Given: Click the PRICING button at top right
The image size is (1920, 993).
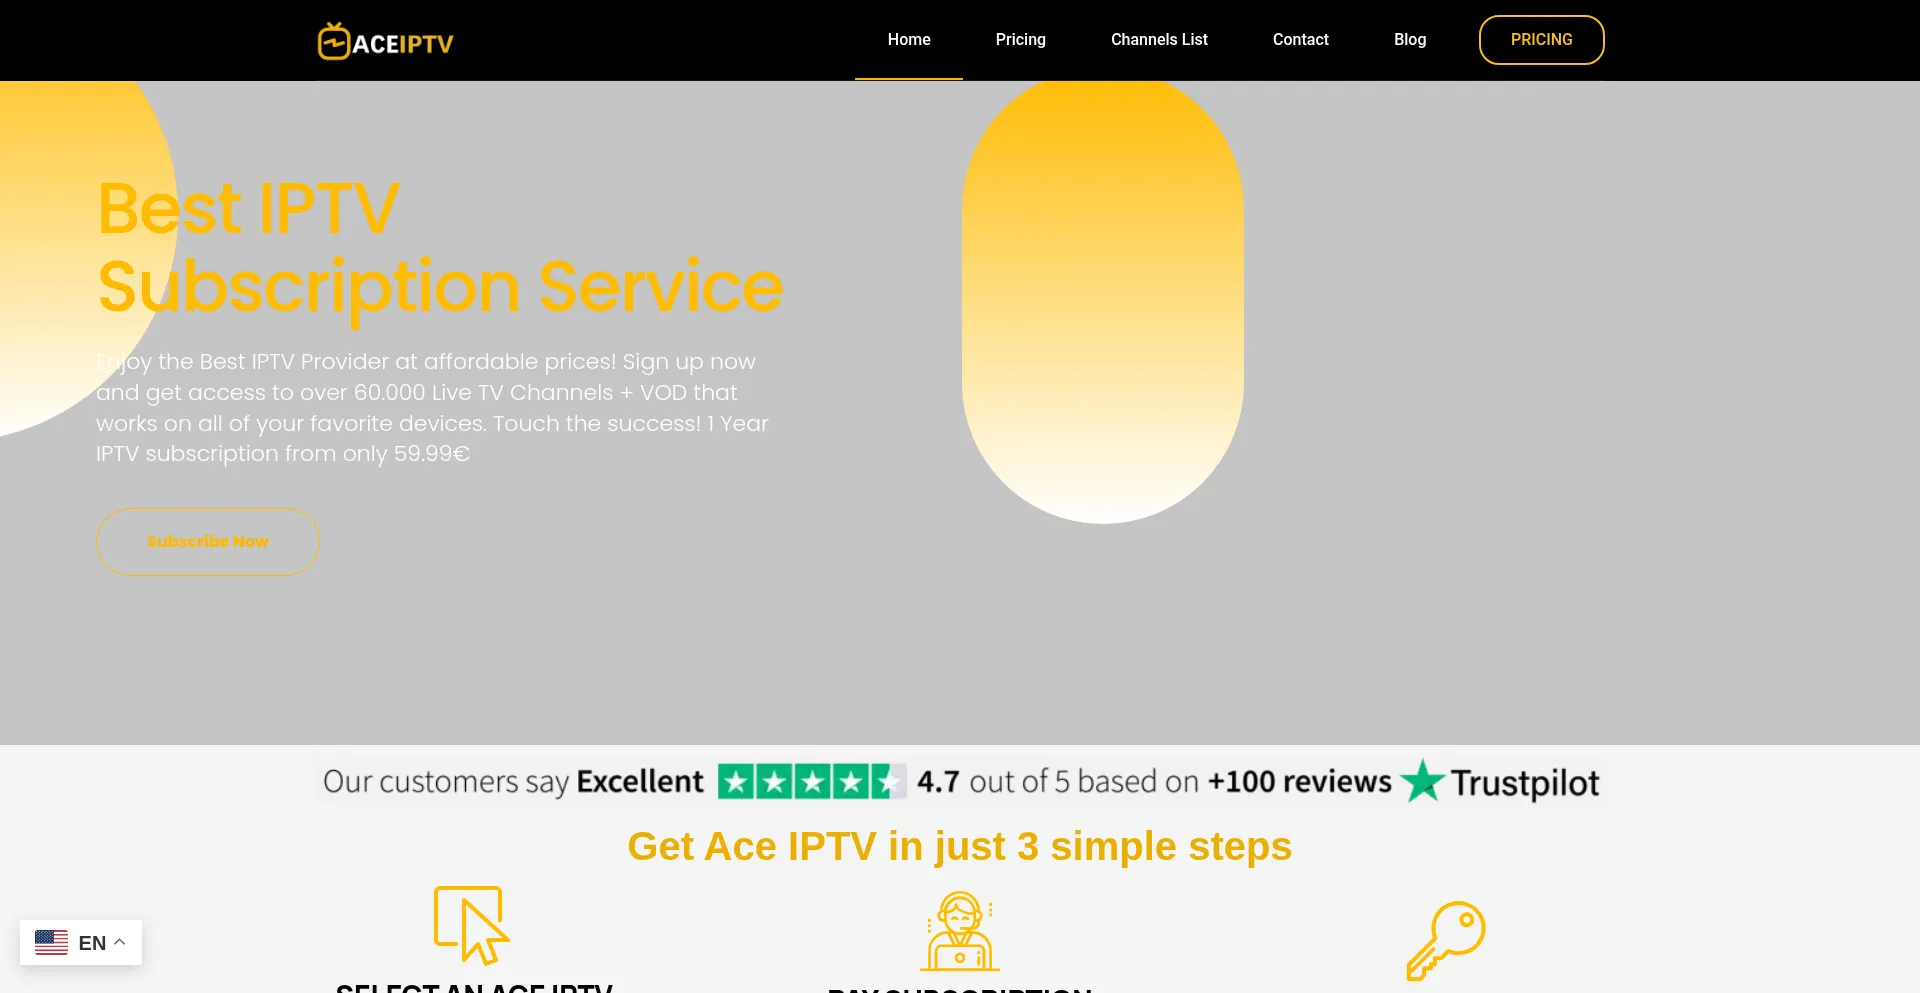Looking at the screenshot, I should coord(1541,40).
